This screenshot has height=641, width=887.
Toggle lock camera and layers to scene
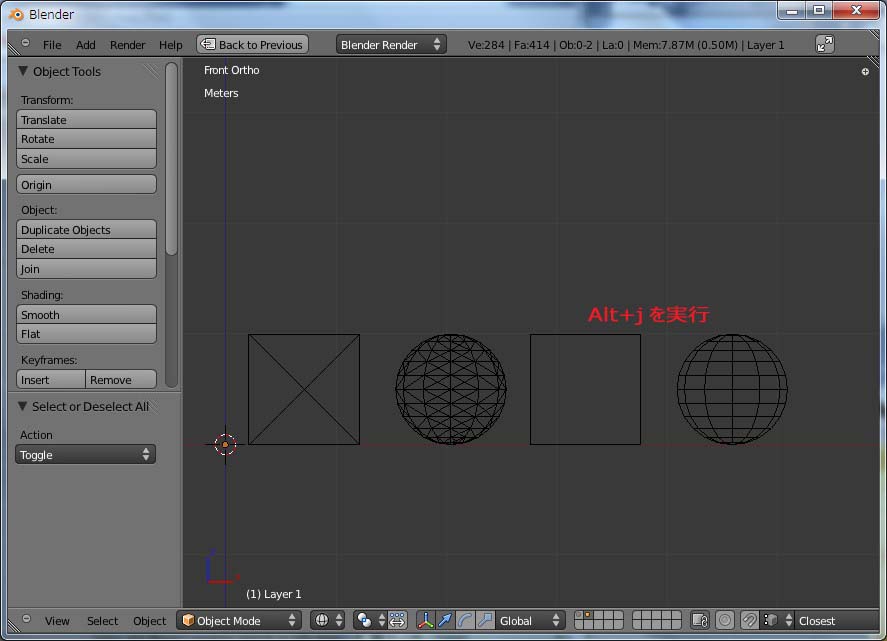coord(700,621)
